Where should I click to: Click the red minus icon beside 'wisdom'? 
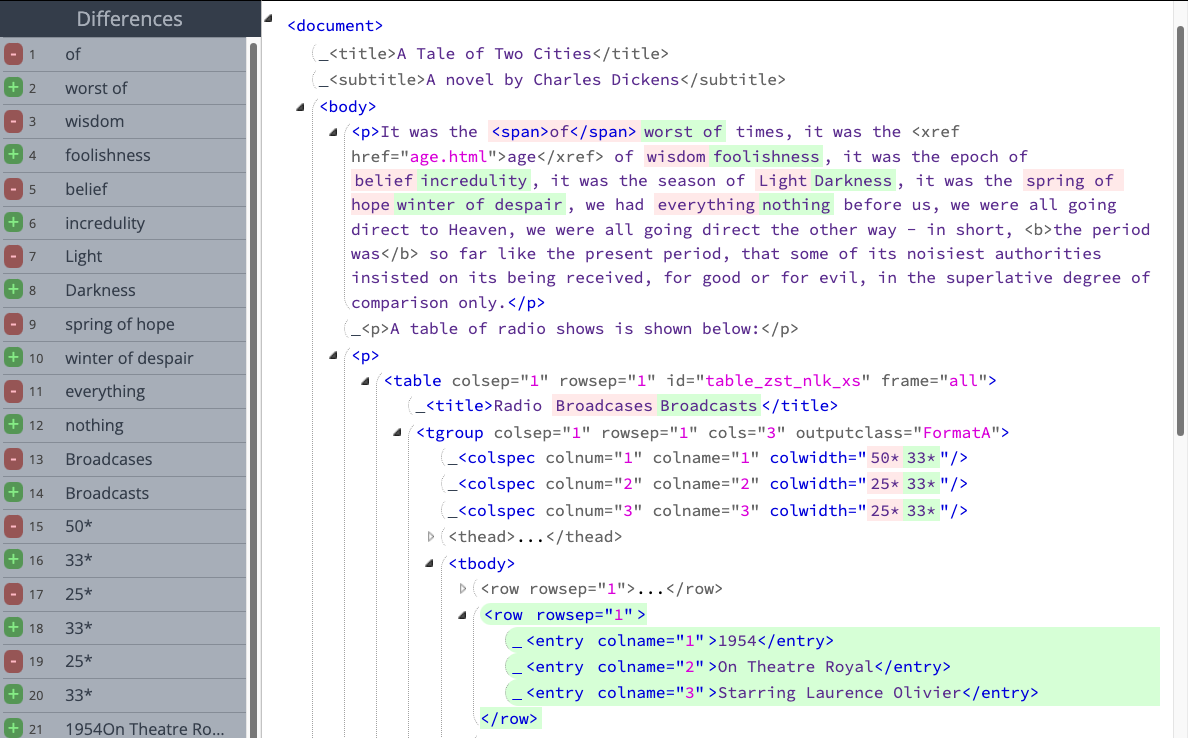click(x=13, y=121)
